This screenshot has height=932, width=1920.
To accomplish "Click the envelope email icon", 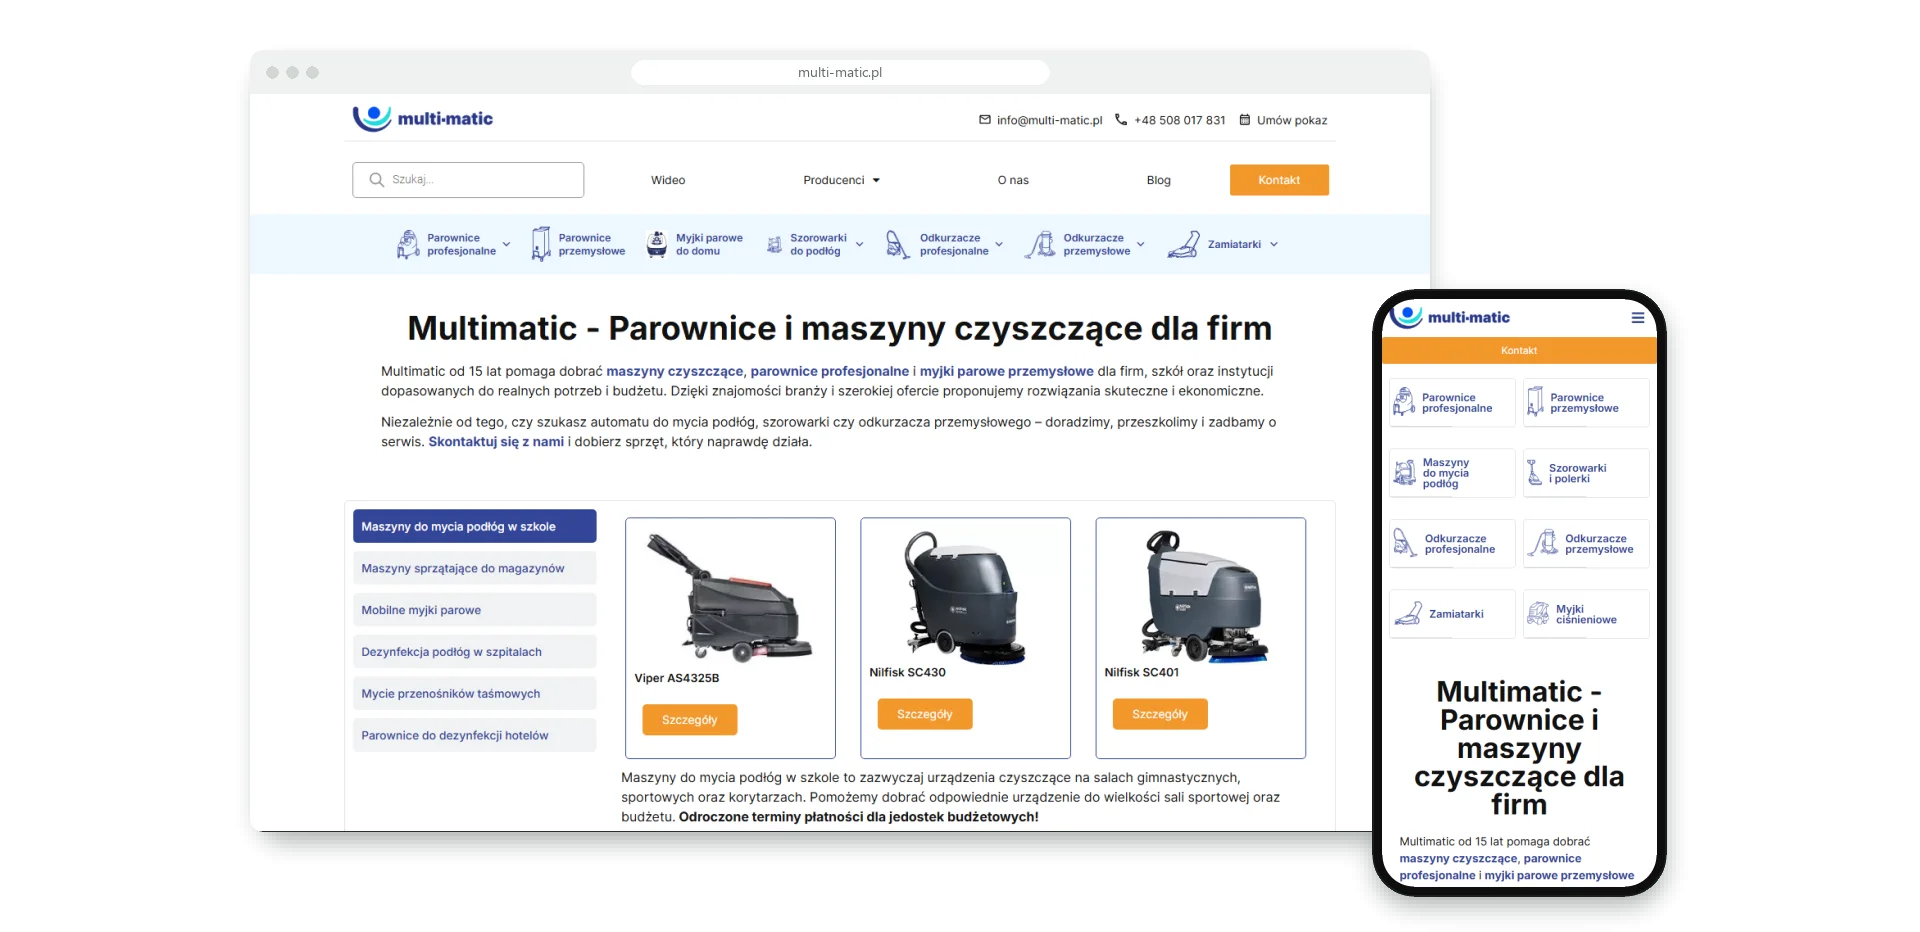I will point(985,120).
